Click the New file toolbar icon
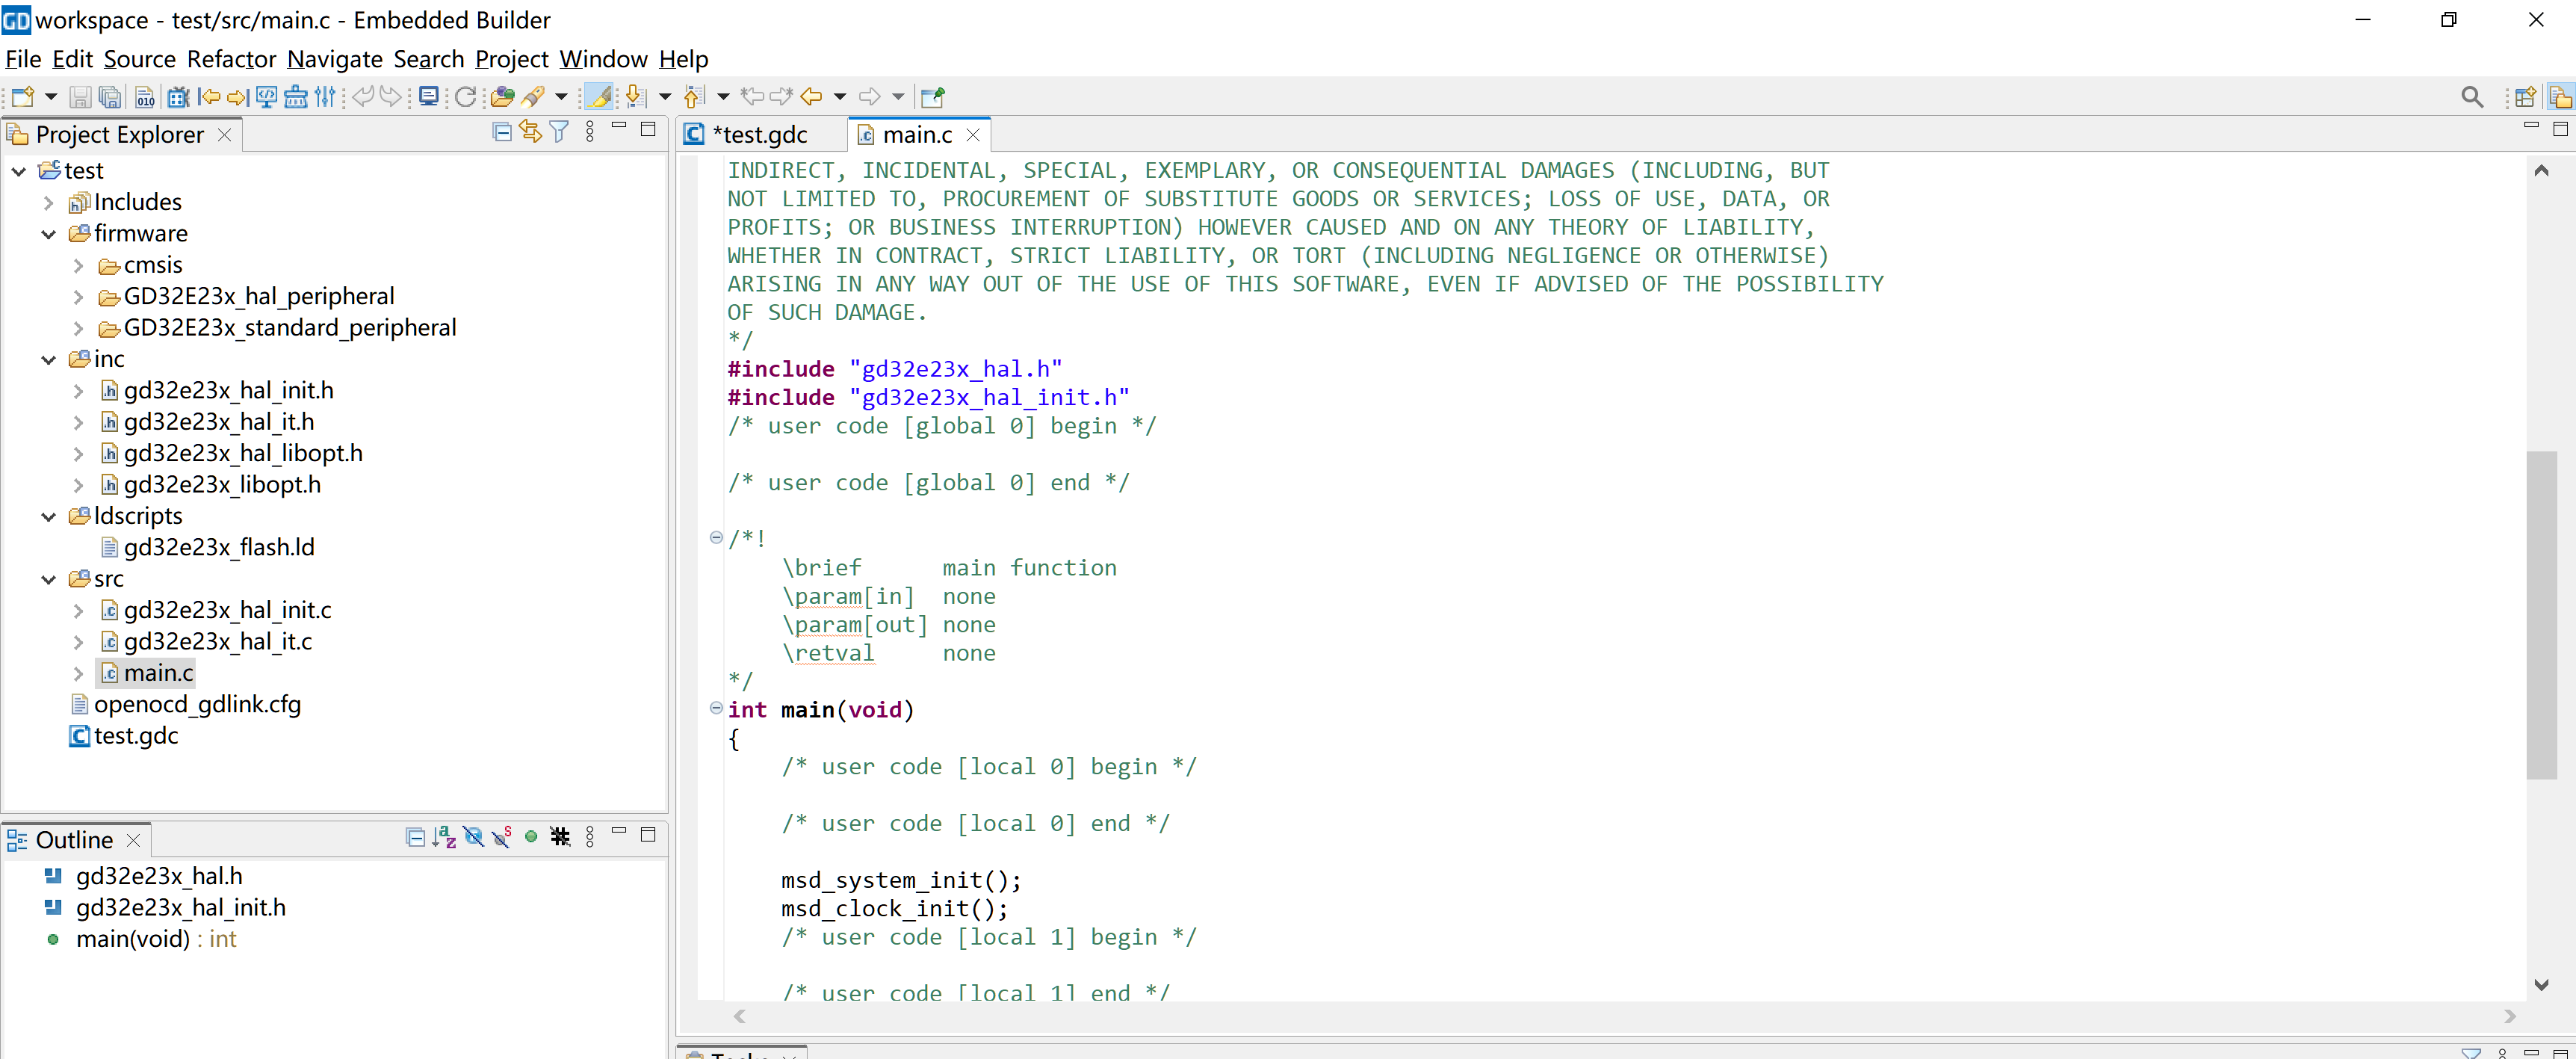2576x1059 pixels. 22,97
